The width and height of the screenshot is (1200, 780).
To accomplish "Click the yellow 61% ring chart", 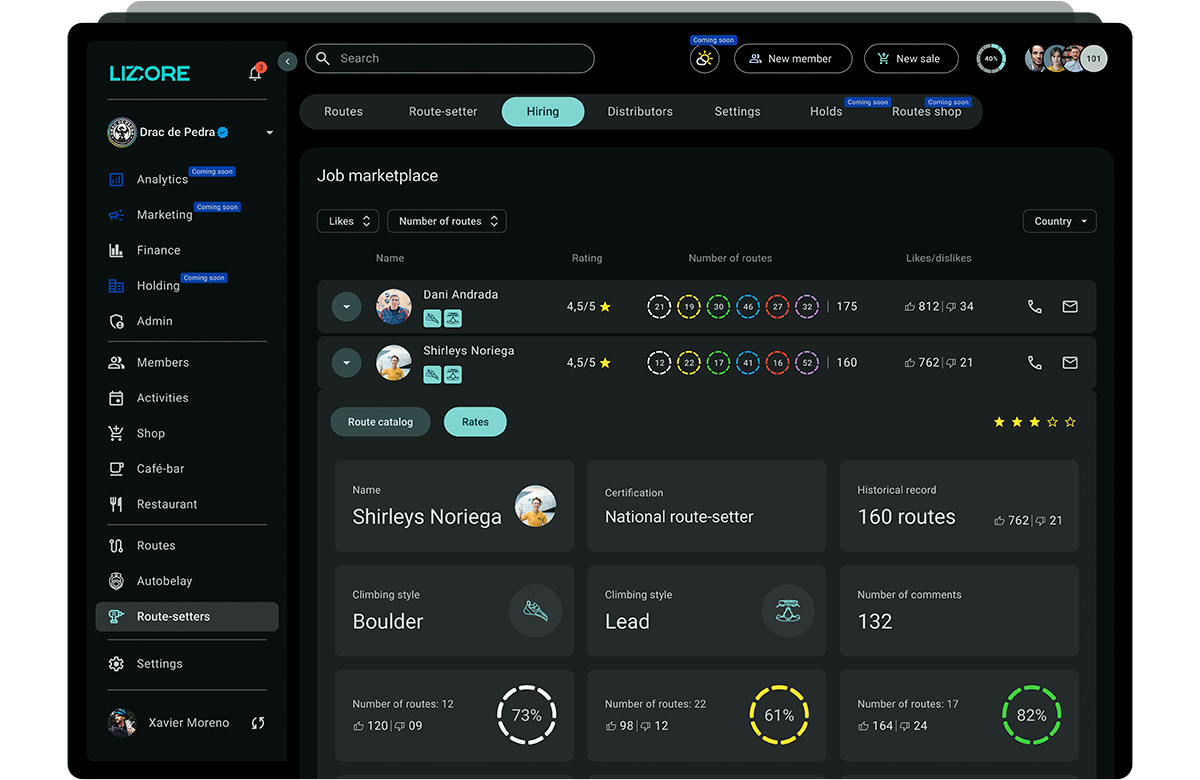I will pos(779,716).
